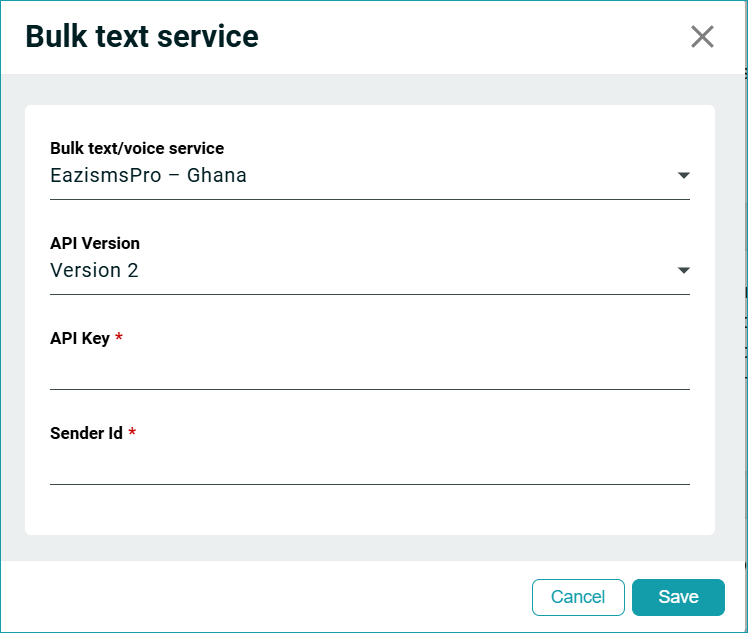Screen dimensions: 748x633
Task: Save the bulk text service settings
Action: pos(678,597)
